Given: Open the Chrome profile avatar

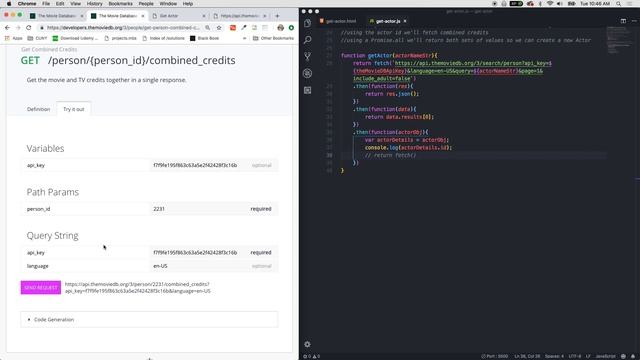Looking at the screenshot, I should pos(280,28).
